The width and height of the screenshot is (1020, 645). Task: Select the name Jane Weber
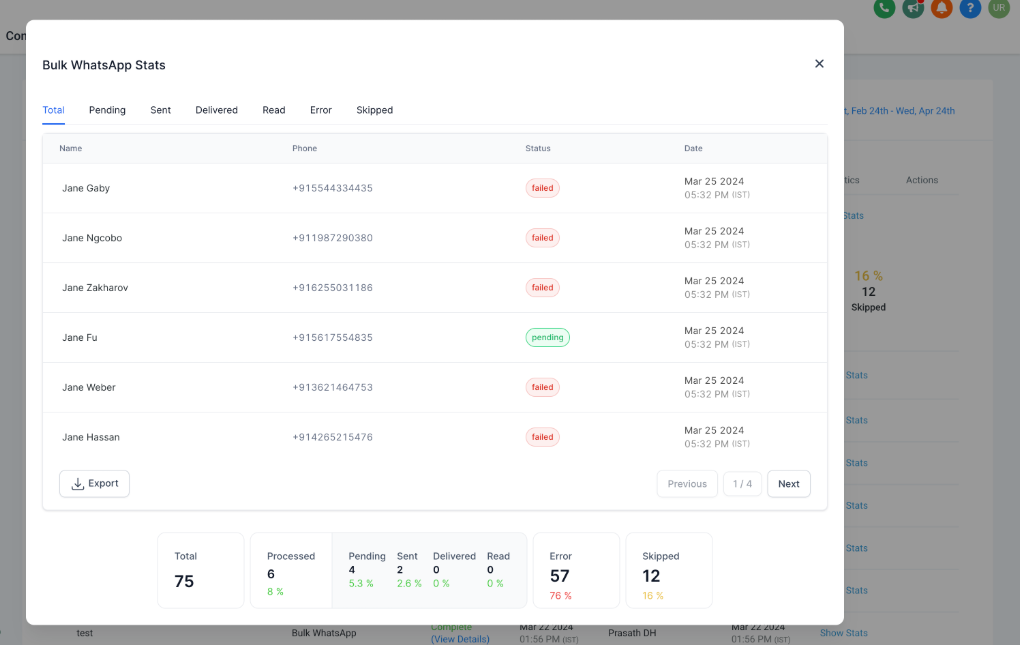(x=88, y=388)
